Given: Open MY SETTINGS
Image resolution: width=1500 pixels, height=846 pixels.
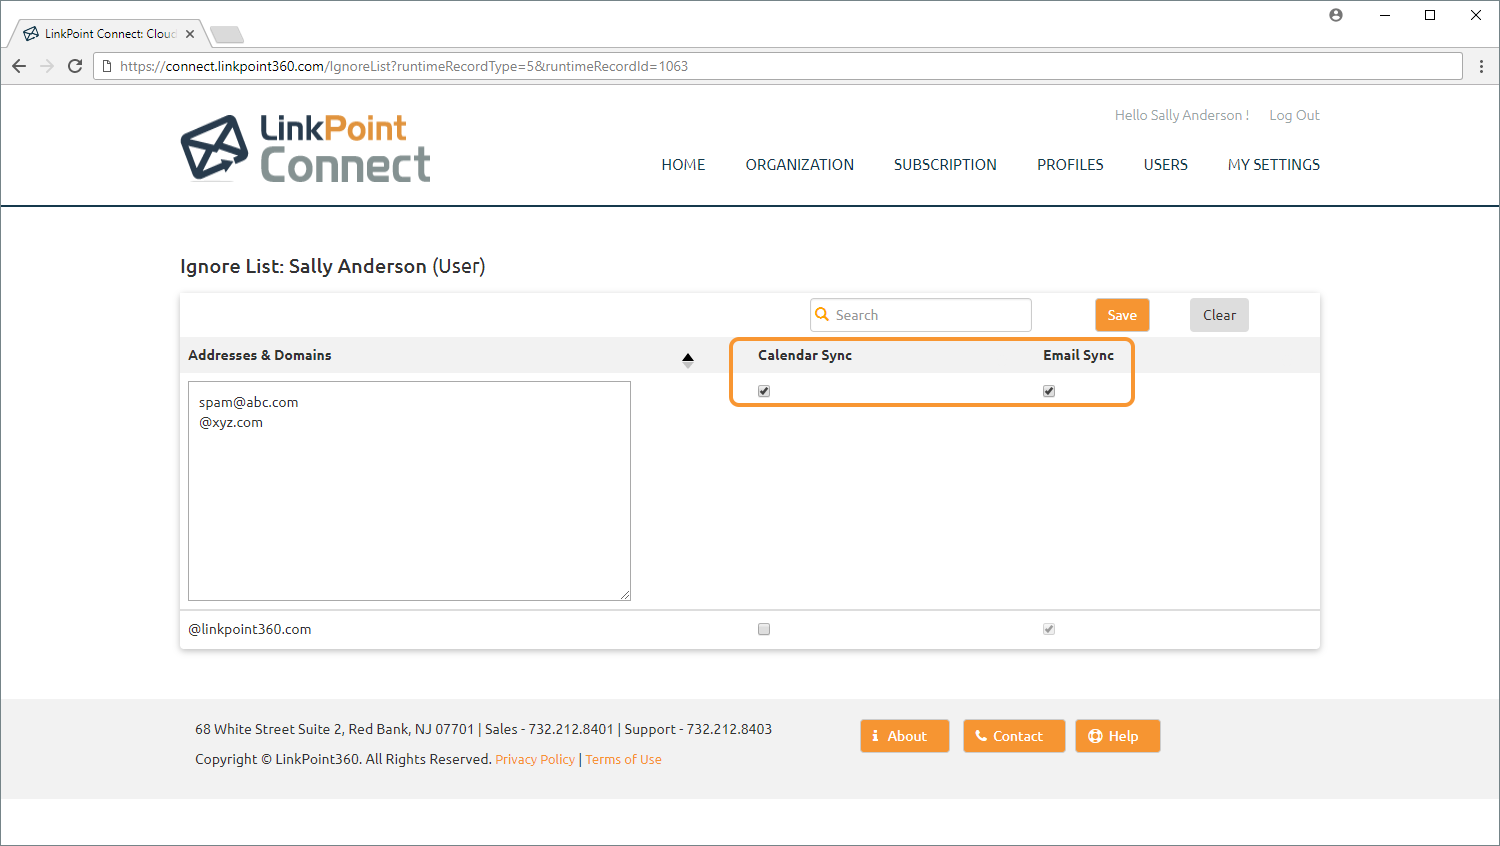Looking at the screenshot, I should [x=1274, y=165].
